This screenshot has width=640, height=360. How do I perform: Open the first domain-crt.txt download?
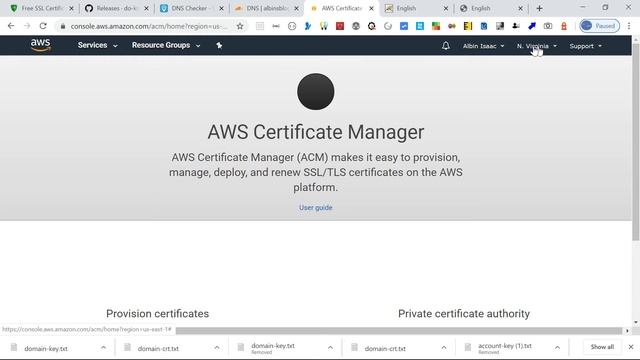pos(158,349)
